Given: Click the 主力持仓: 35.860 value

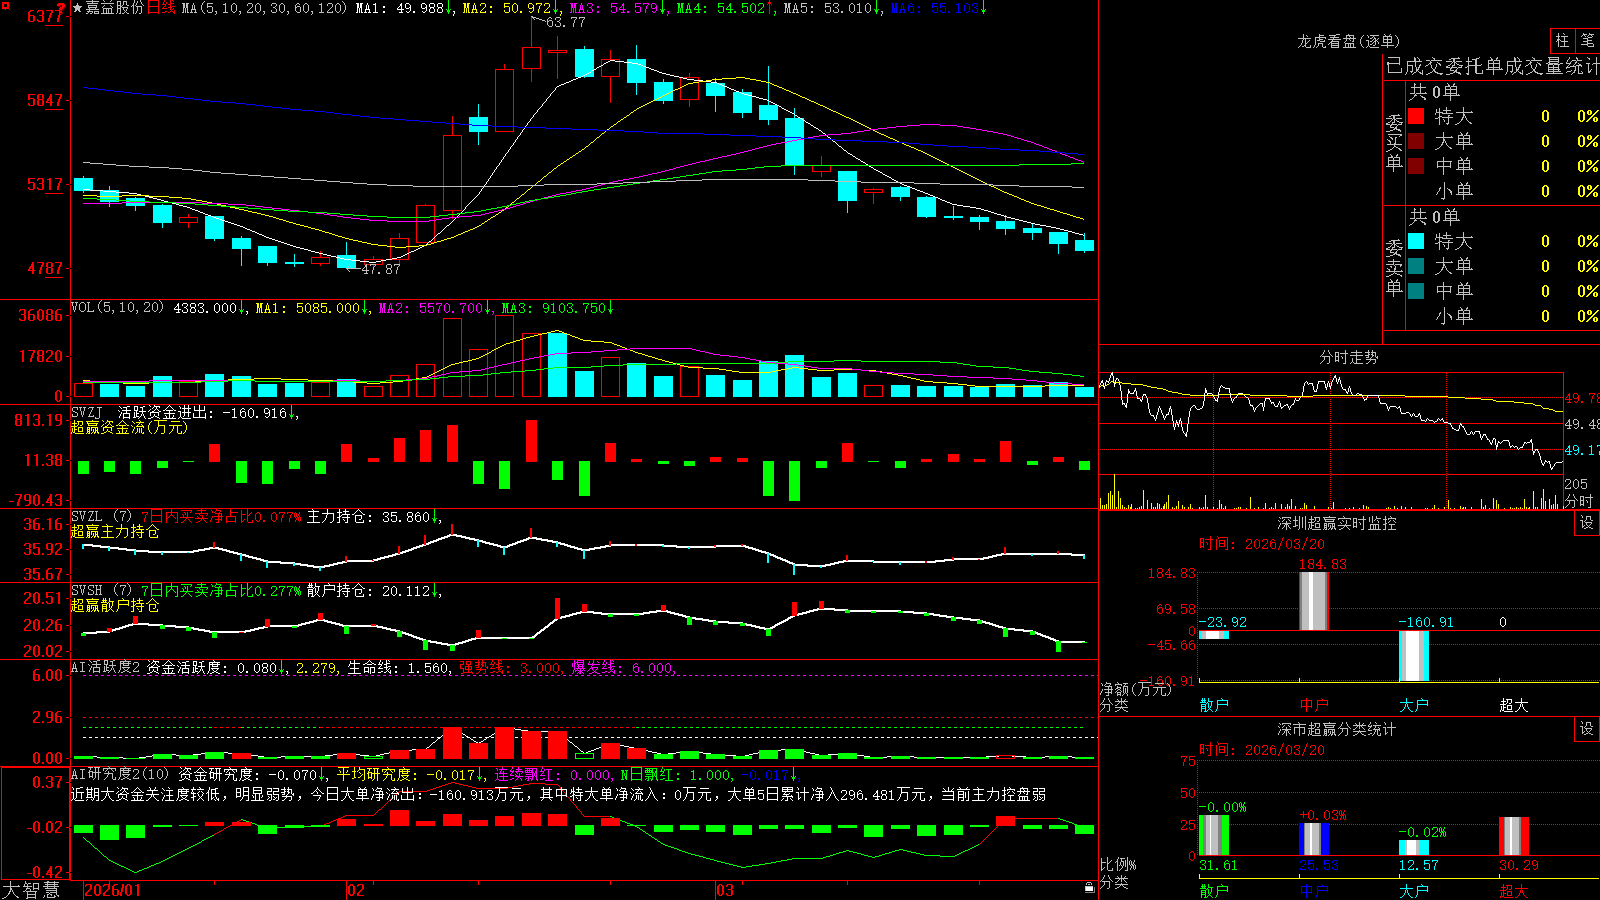Looking at the screenshot, I should coord(367,517).
